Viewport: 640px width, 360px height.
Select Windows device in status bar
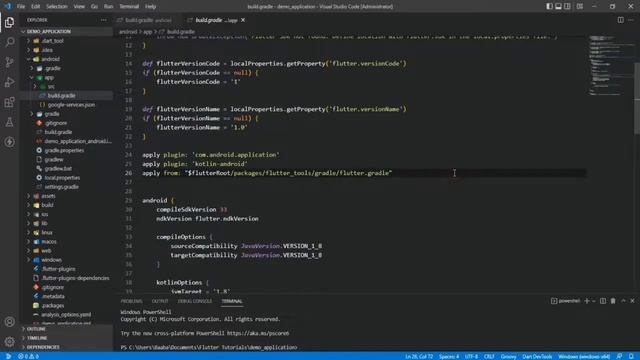coord(584,356)
